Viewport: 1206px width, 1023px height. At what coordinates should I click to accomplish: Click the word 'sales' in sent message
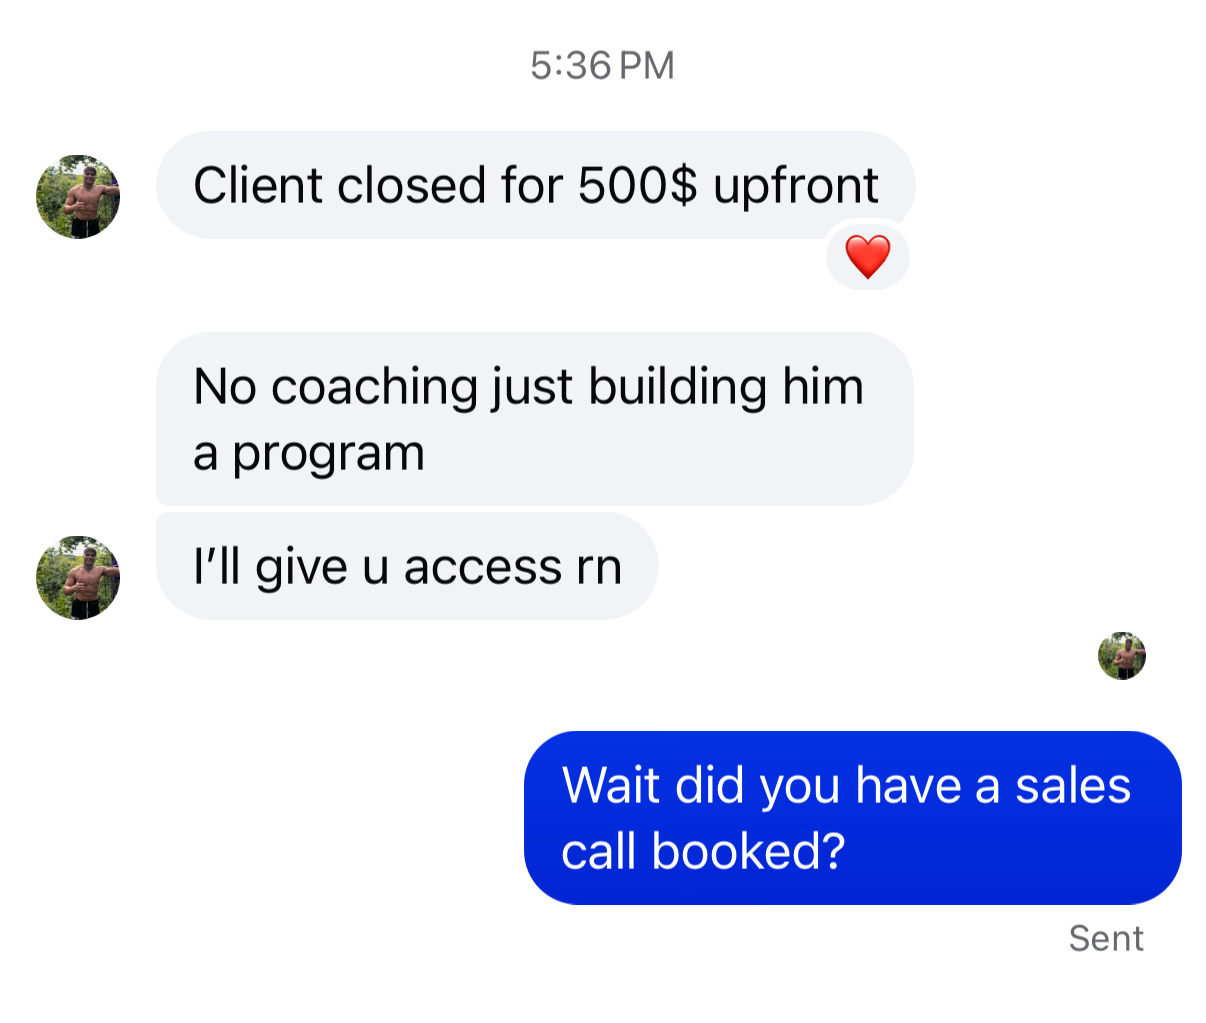tap(1073, 785)
